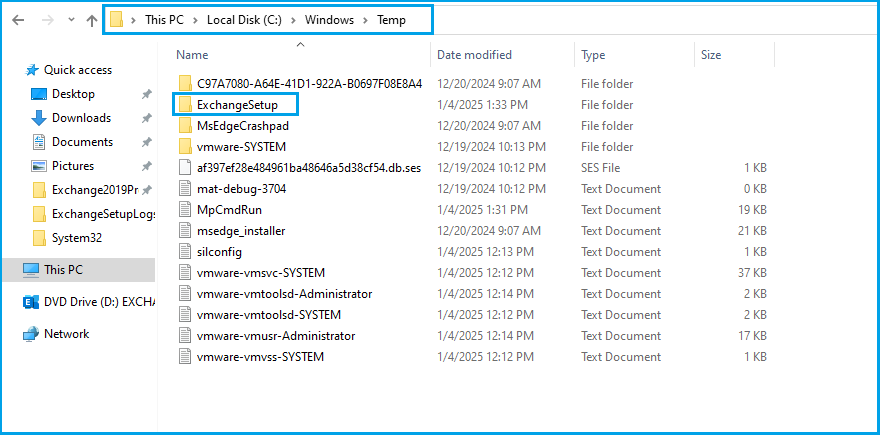Open the System32 folder in Quick access
The image size is (880, 435).
pyautogui.click(x=76, y=238)
